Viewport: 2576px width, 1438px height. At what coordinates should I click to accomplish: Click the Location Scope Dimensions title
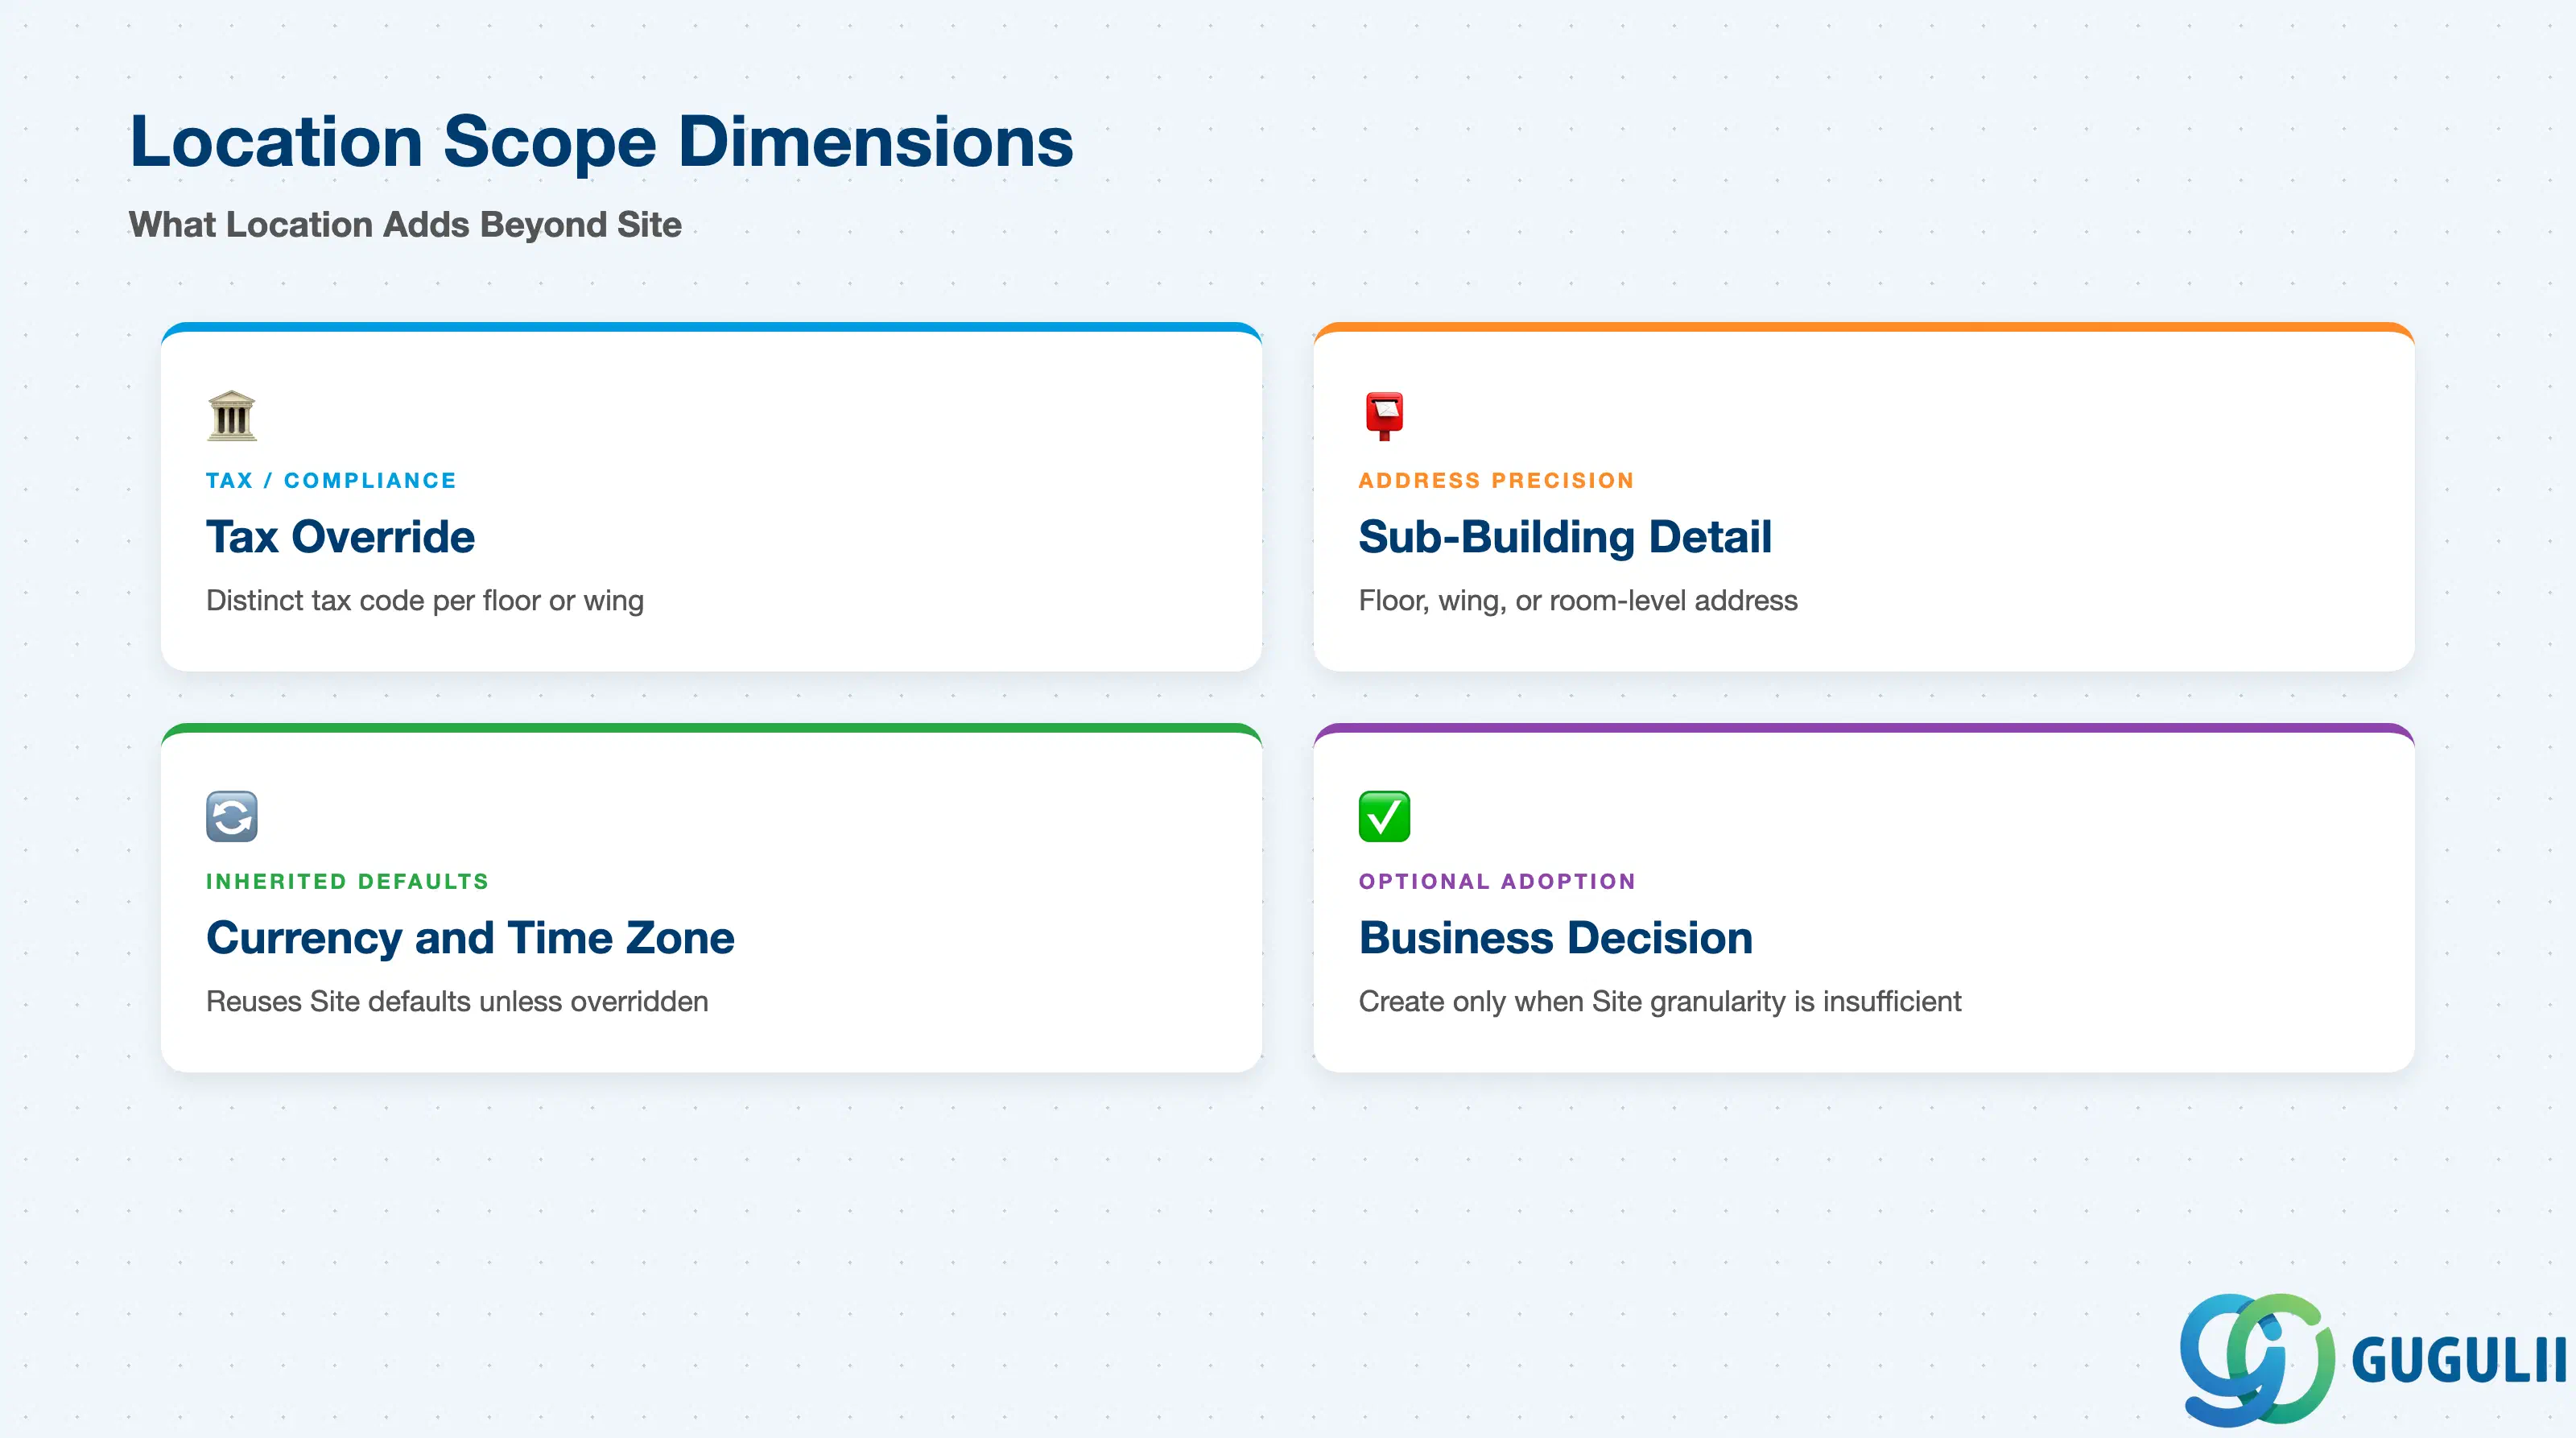[602, 141]
